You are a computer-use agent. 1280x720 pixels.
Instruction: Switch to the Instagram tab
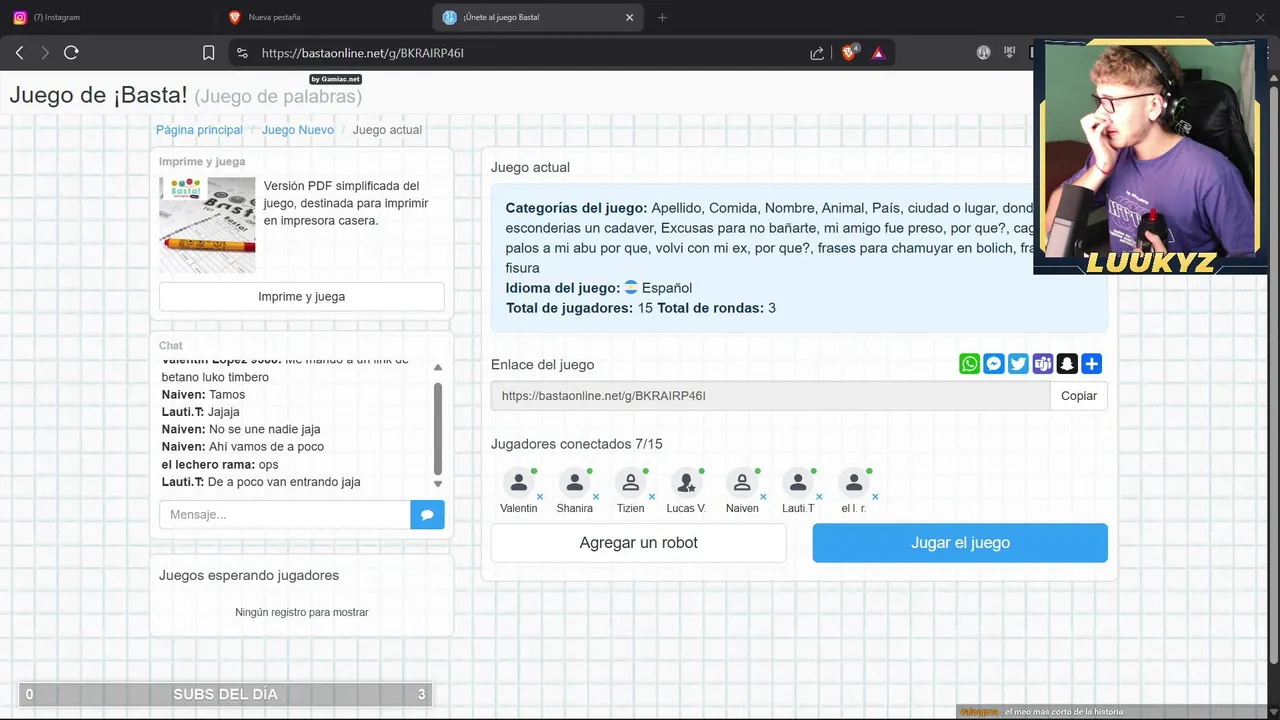pos(108,17)
